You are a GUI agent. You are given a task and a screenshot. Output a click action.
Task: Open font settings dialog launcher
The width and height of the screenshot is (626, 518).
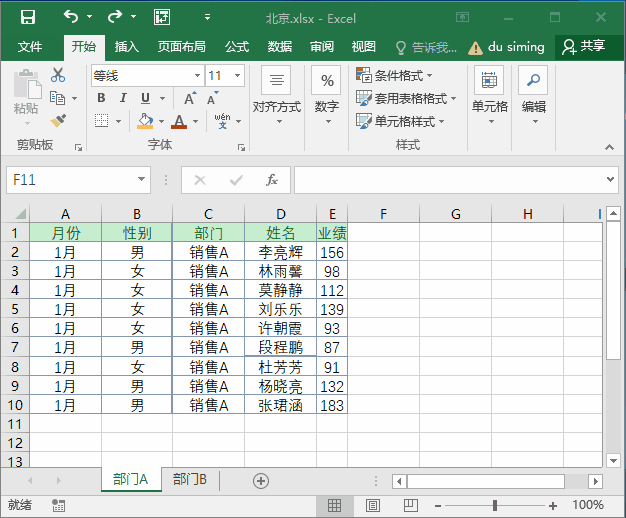[241, 148]
